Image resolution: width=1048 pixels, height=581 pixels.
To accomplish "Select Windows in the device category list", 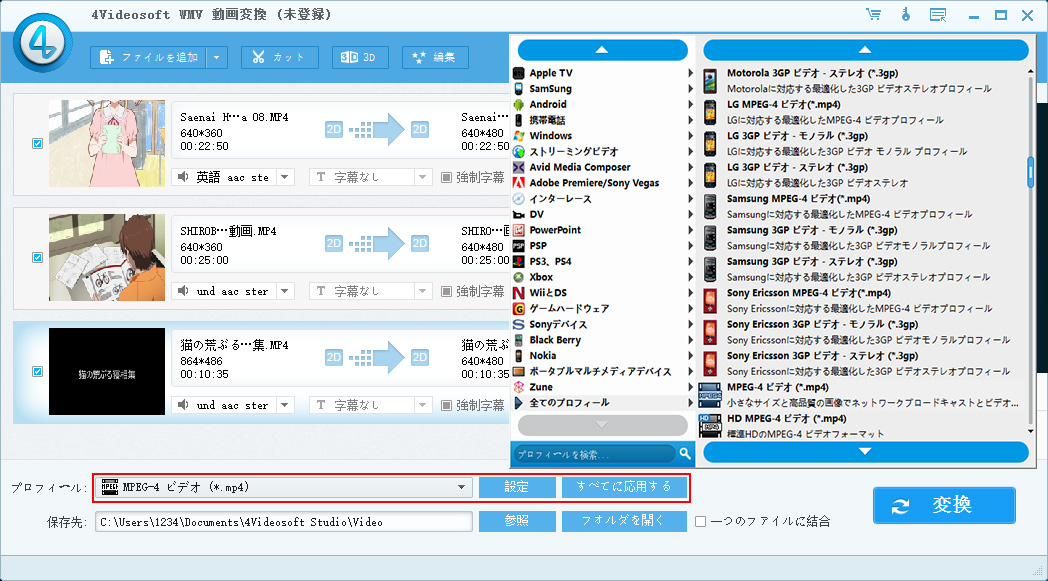I will tap(552, 135).
